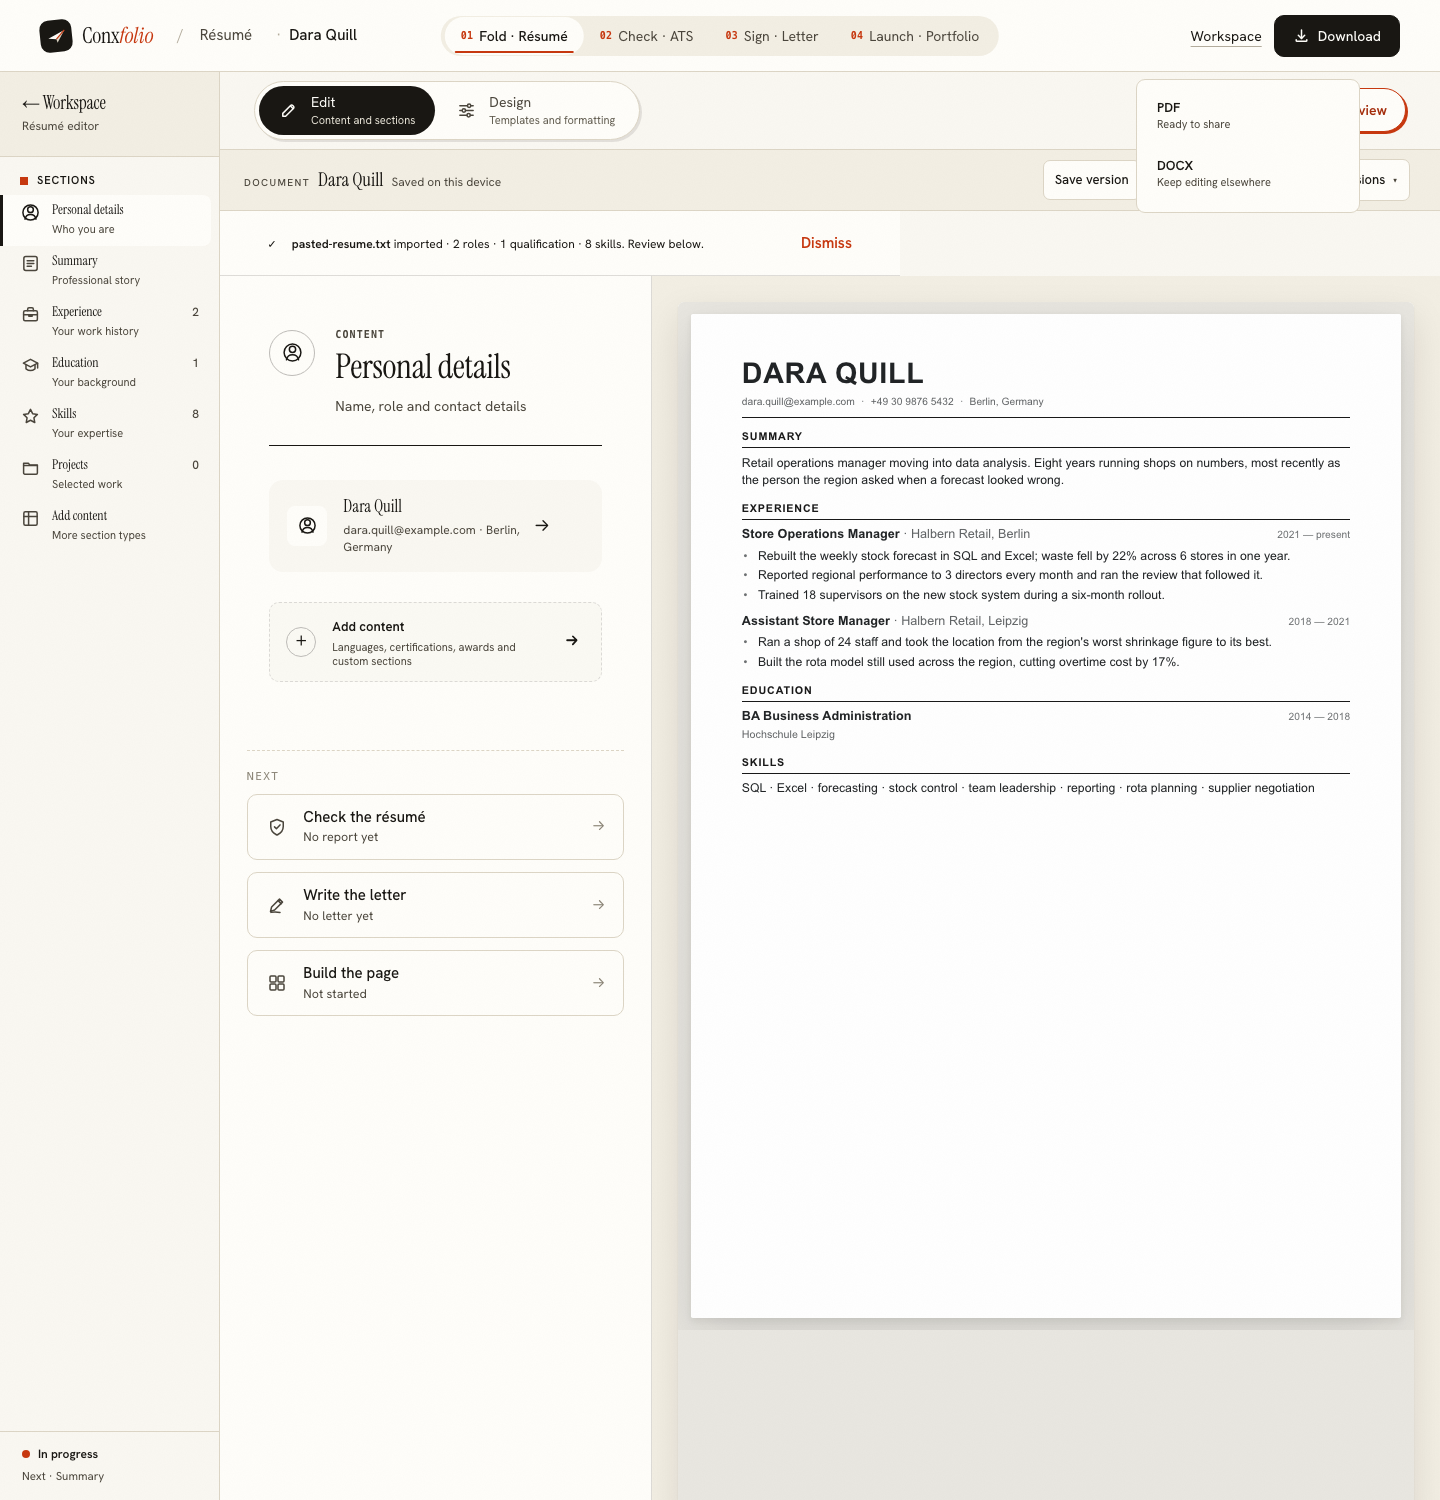Click 'Assistant Store Manager' in preview

815,621
